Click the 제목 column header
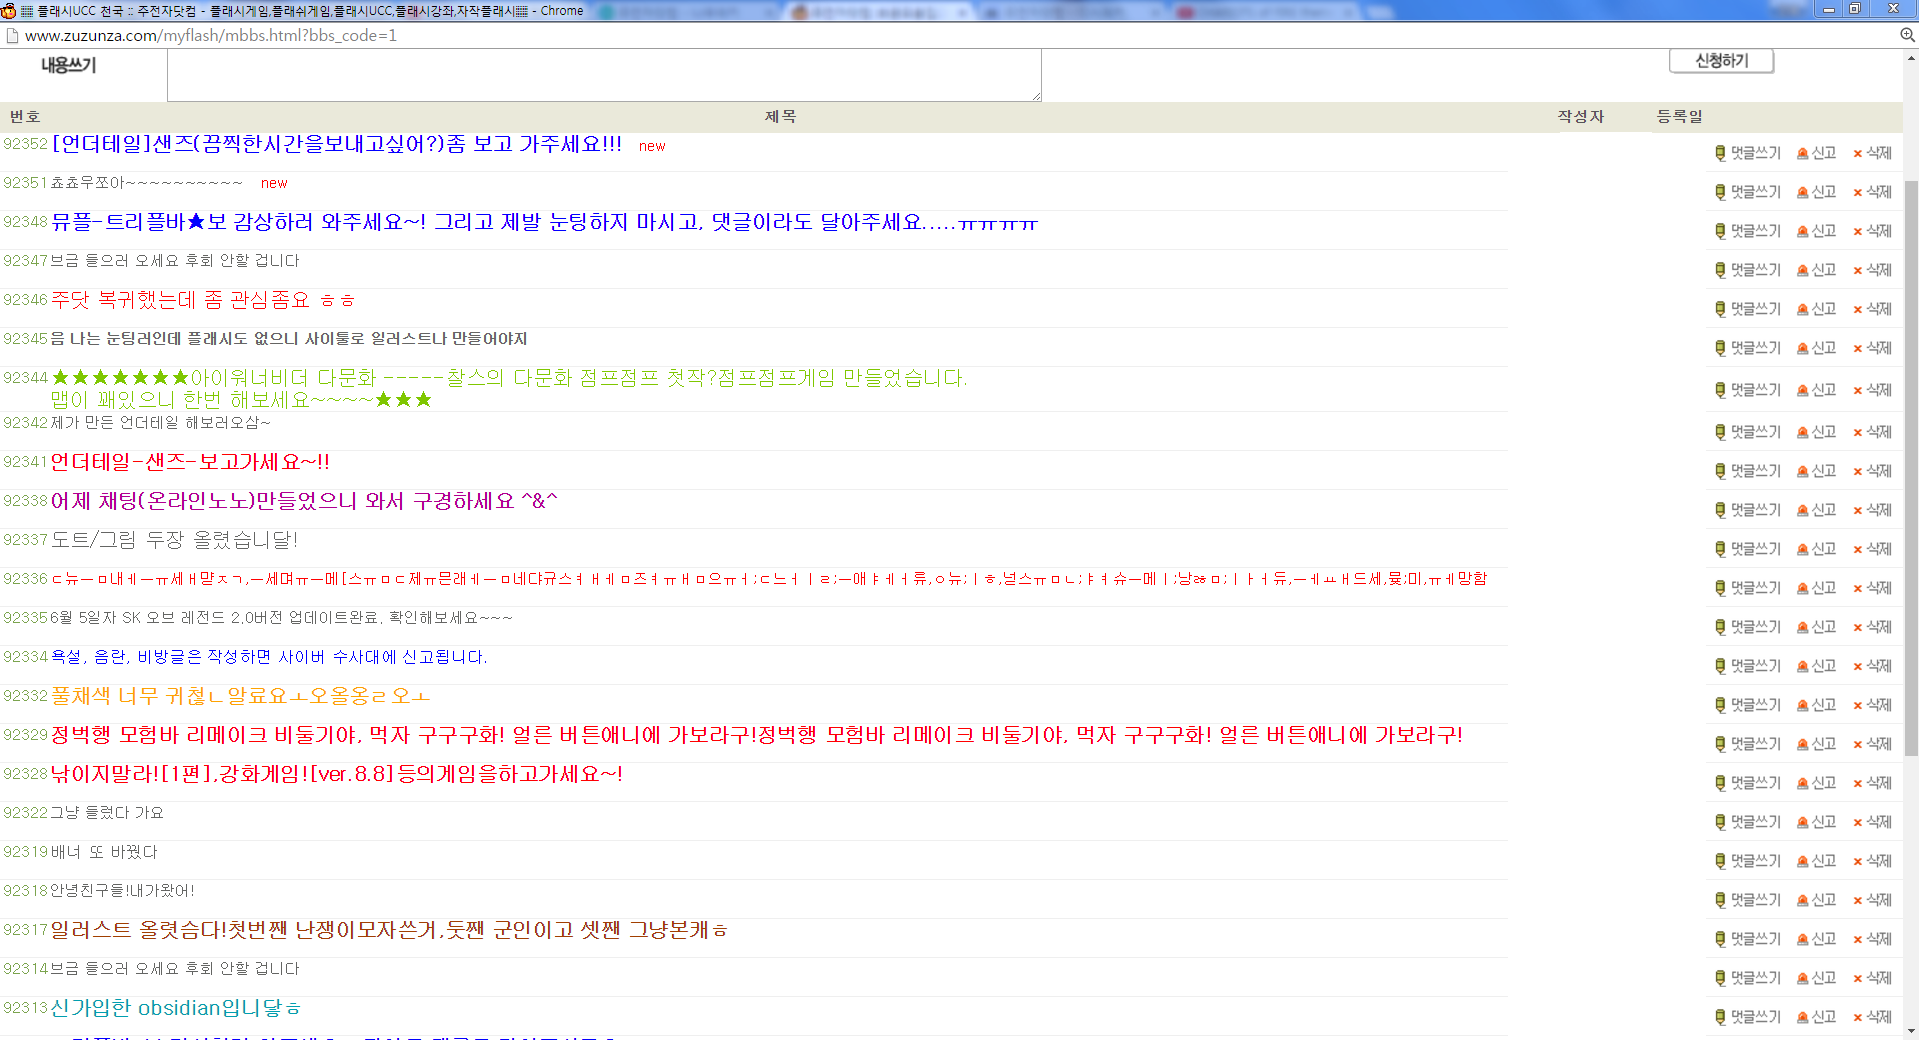The height and width of the screenshot is (1040, 1919). coord(780,116)
